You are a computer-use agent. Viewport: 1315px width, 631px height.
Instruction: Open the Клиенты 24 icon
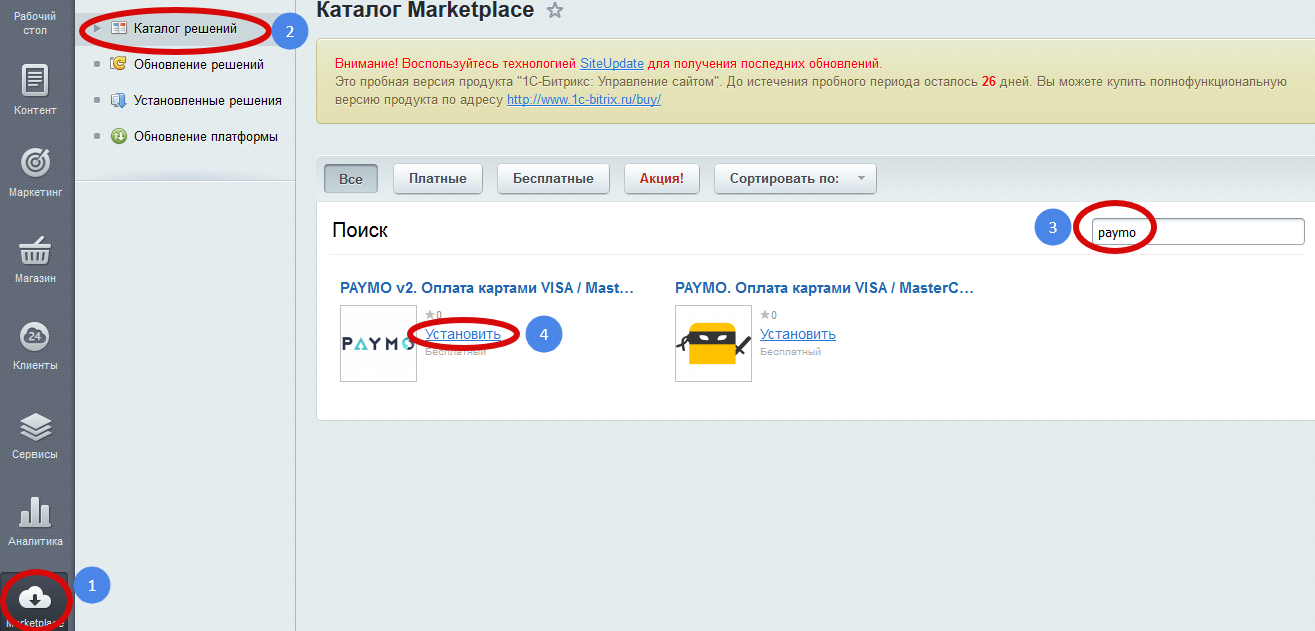click(x=35, y=336)
